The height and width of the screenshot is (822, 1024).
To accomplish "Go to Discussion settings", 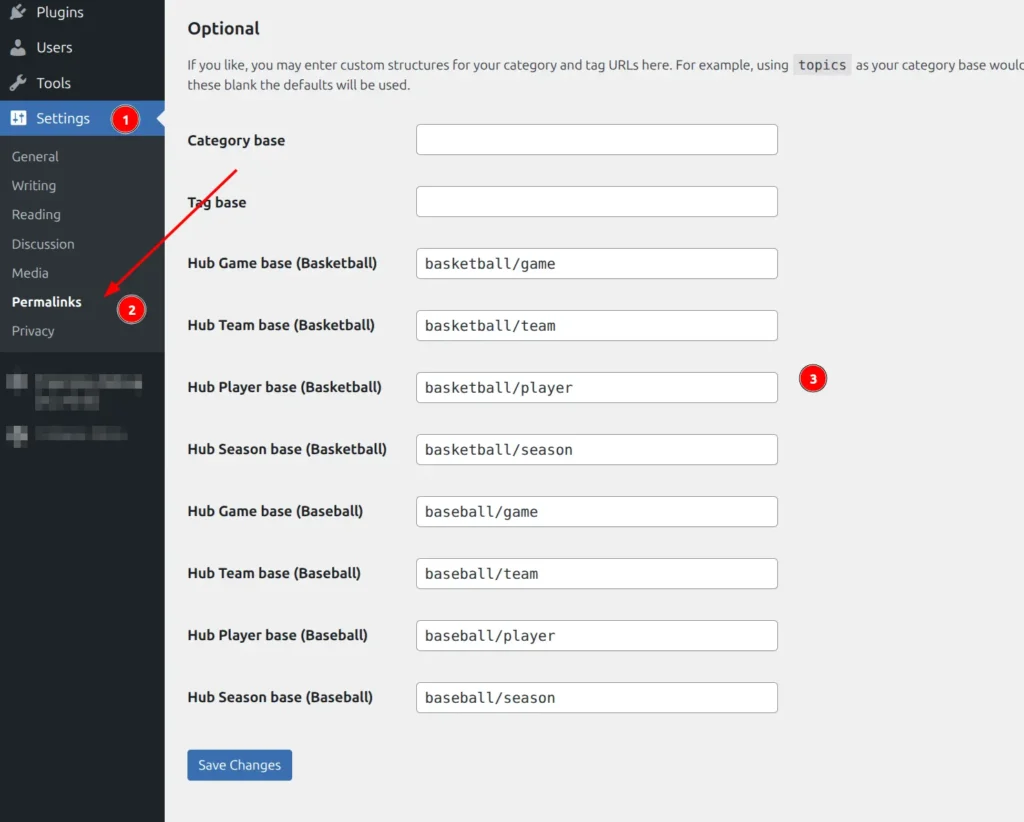I will pos(43,244).
